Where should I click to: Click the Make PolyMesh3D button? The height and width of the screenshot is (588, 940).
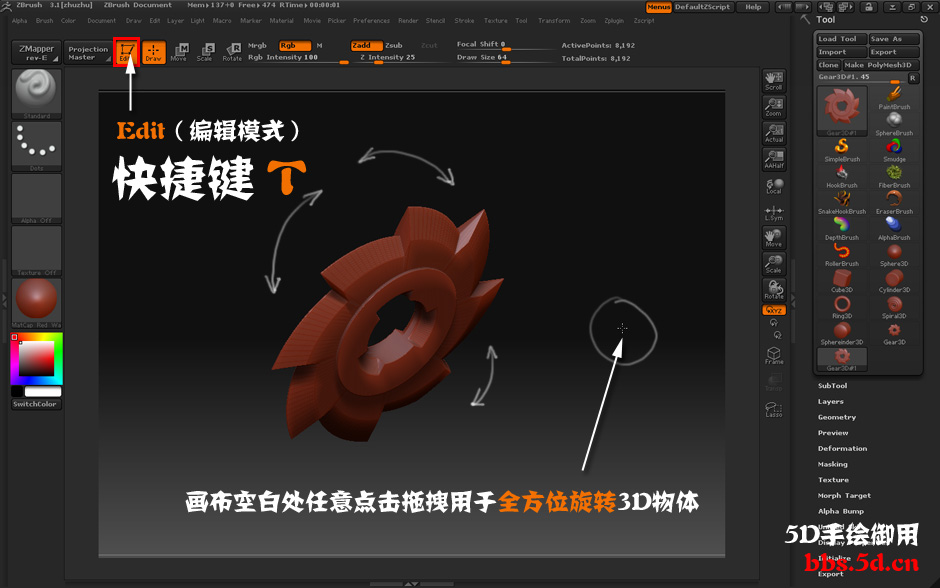(x=881, y=65)
